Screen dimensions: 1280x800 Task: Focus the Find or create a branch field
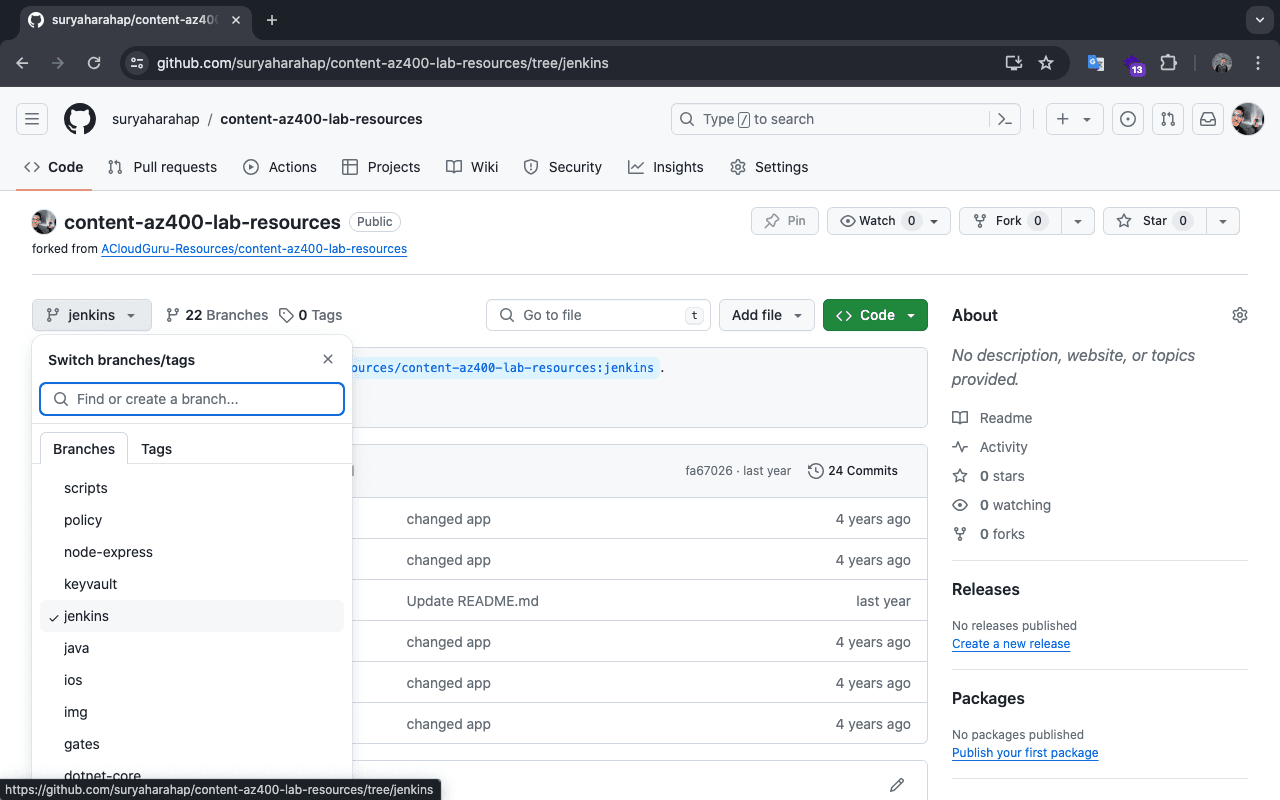coord(192,399)
